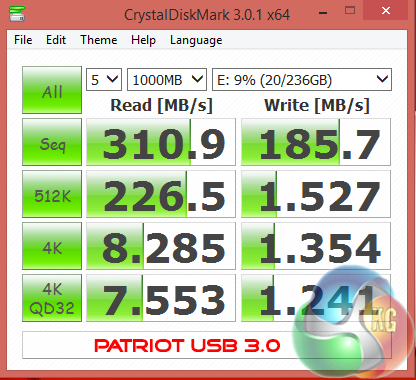Click the Seq read result 310.9
Image resolution: width=416 pixels, height=380 pixels.
tap(161, 142)
